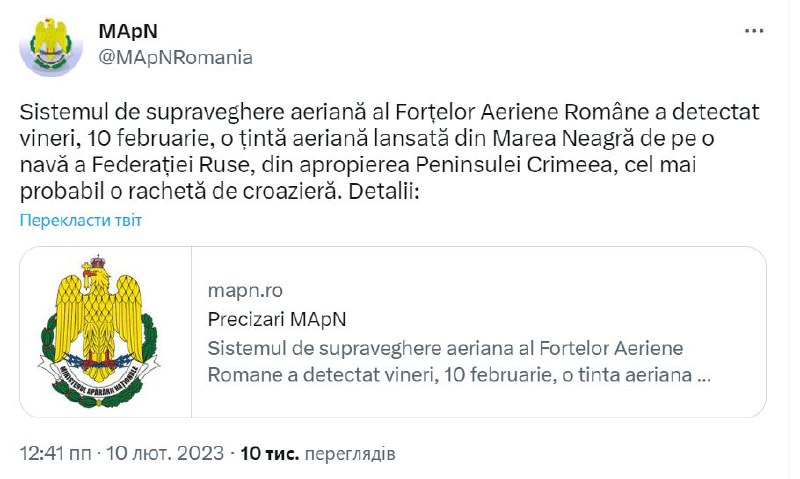Click the mapn.ro domain in the card
Screen dimensions: 800x479
click(x=245, y=291)
